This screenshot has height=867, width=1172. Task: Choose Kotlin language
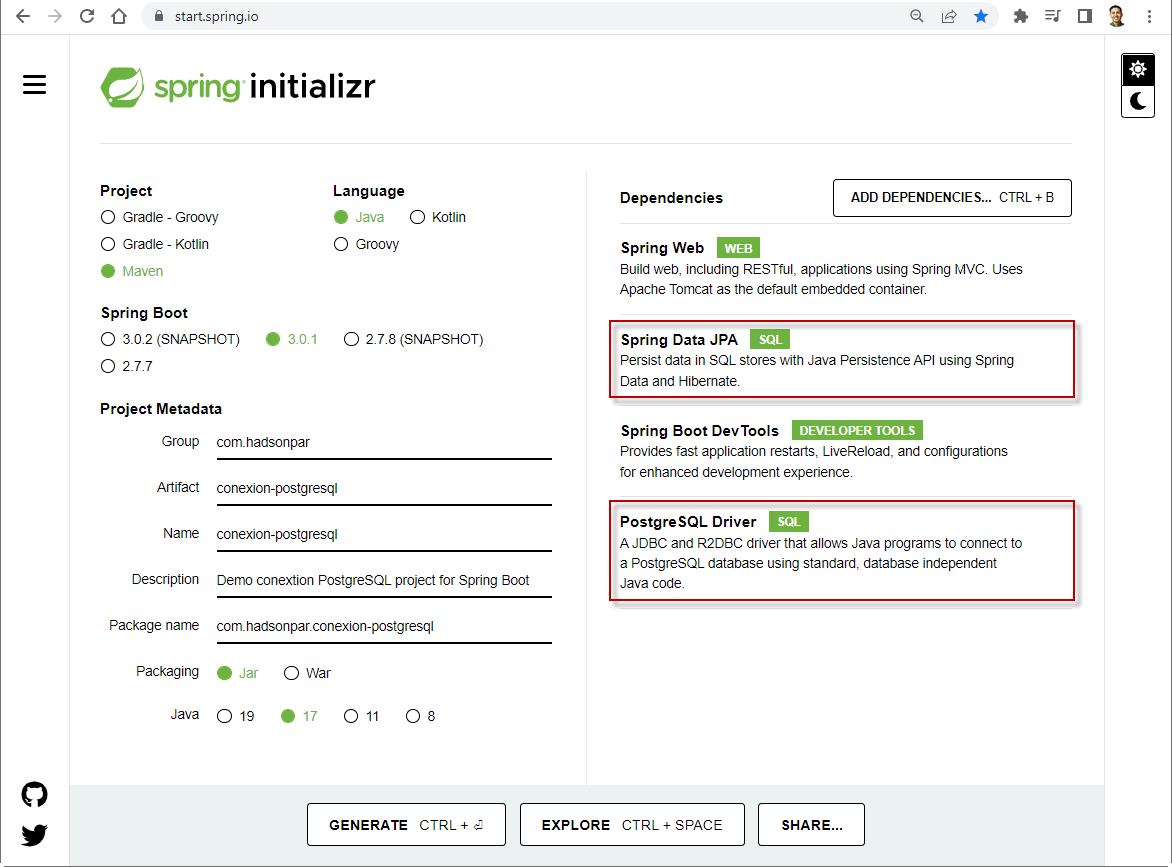click(x=438, y=217)
